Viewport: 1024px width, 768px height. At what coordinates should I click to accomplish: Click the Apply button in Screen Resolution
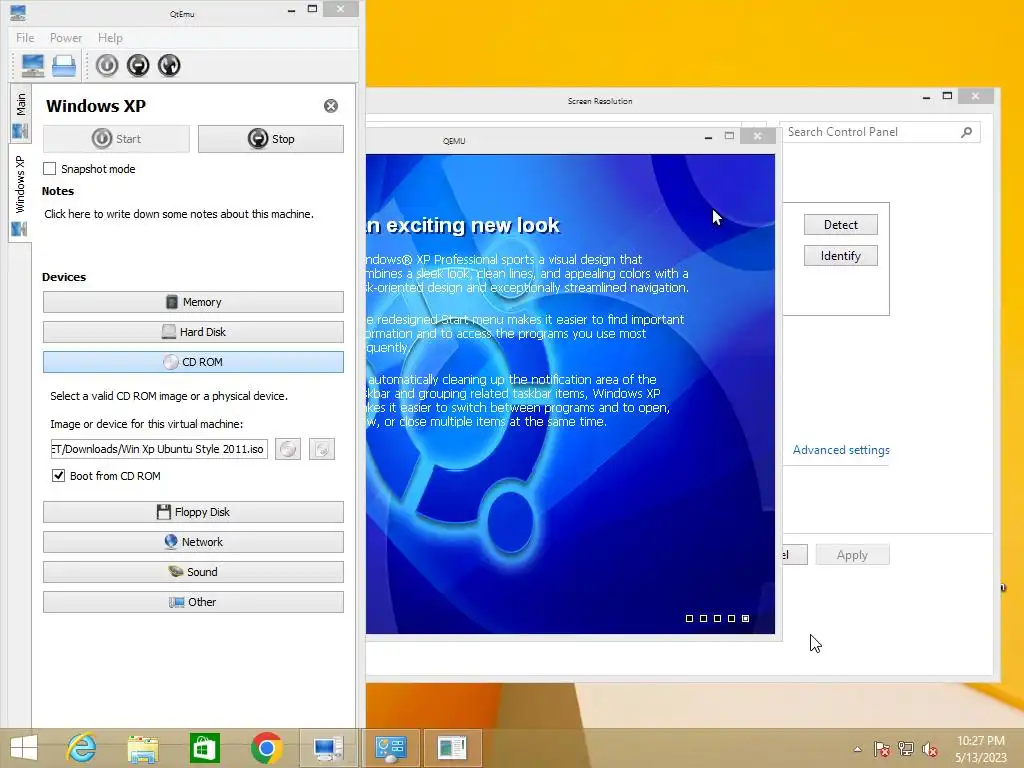point(852,555)
